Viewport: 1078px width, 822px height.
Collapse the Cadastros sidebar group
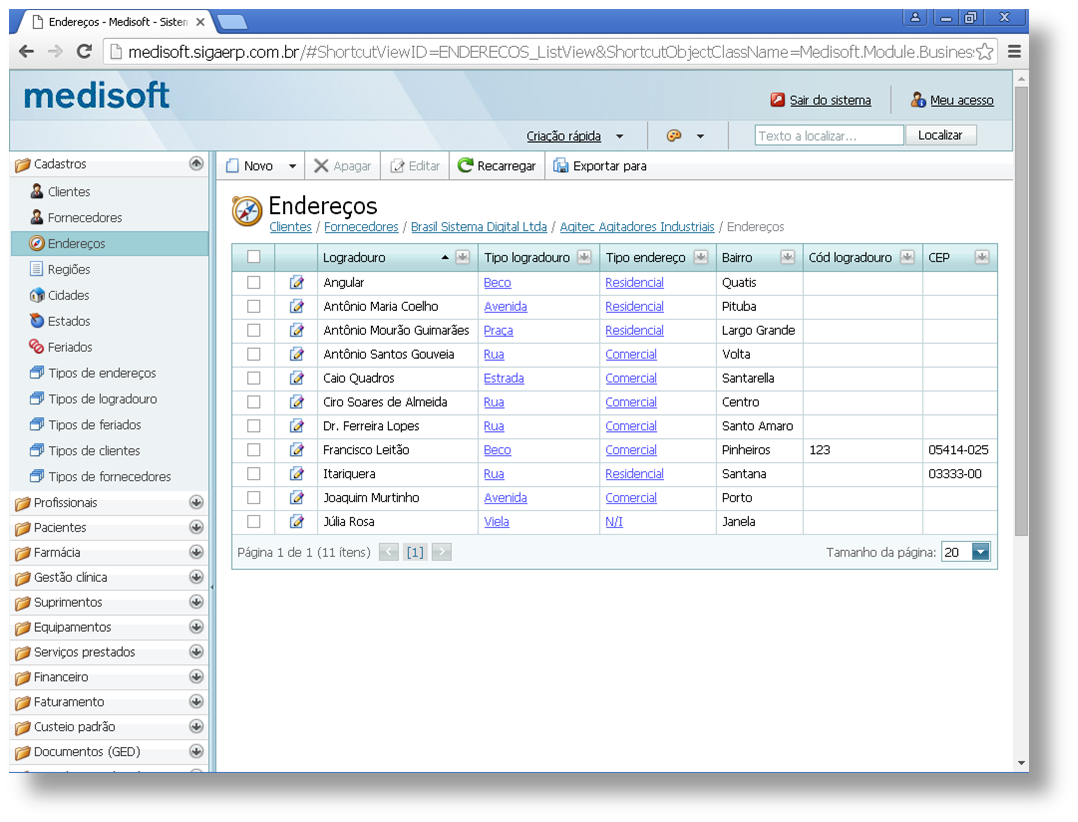[x=196, y=164]
